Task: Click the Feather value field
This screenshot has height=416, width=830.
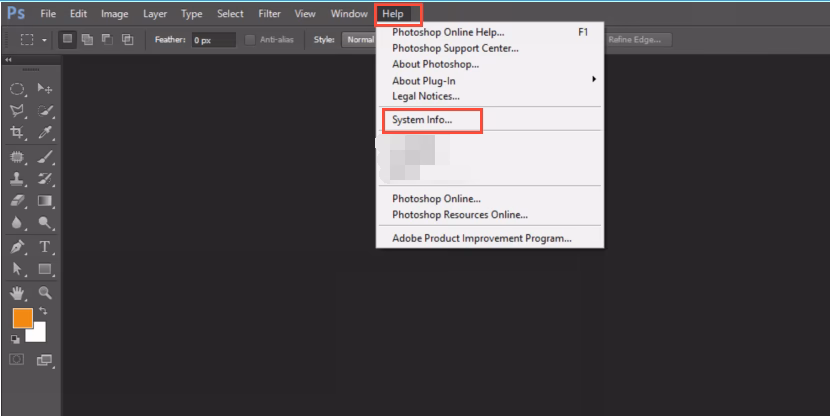Action: tap(213, 40)
